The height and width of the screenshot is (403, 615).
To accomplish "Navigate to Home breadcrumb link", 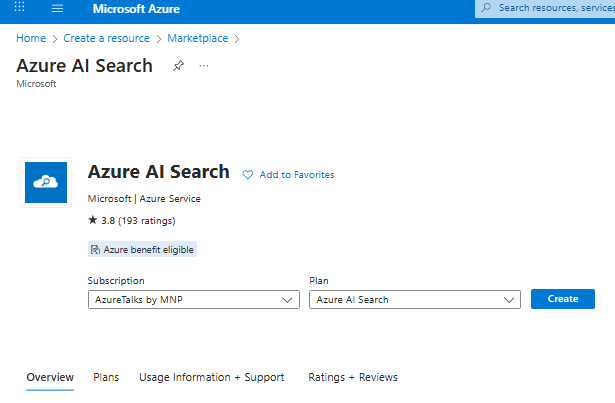I will pos(31,38).
